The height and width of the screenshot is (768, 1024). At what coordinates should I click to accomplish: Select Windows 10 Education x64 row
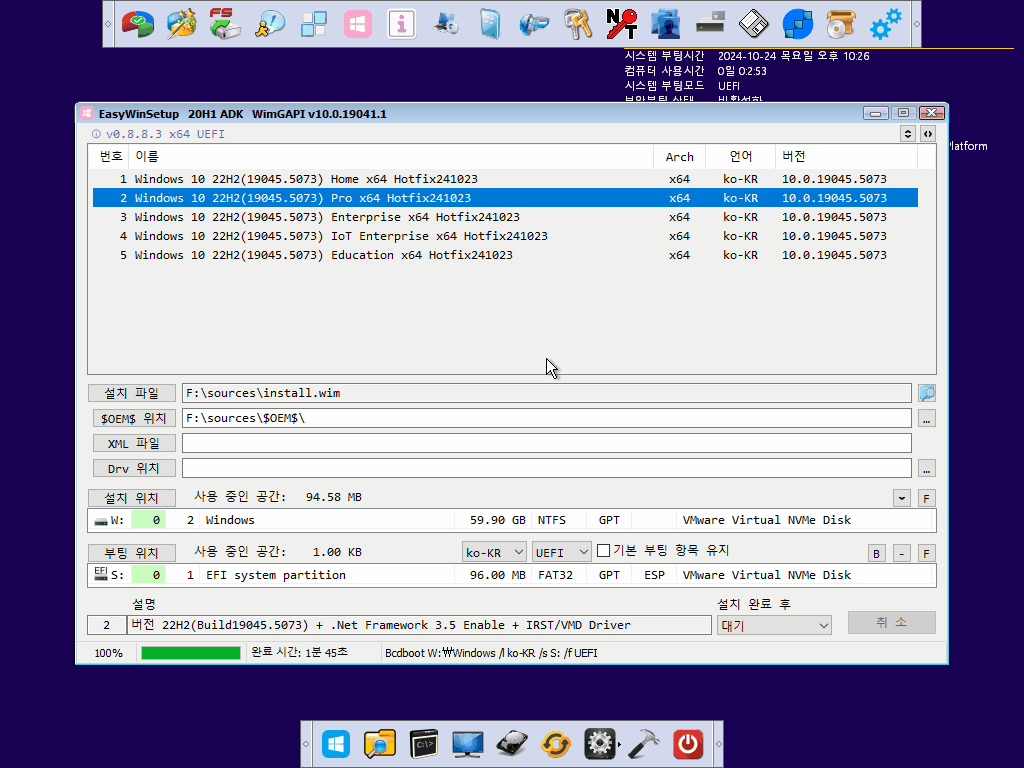point(505,255)
